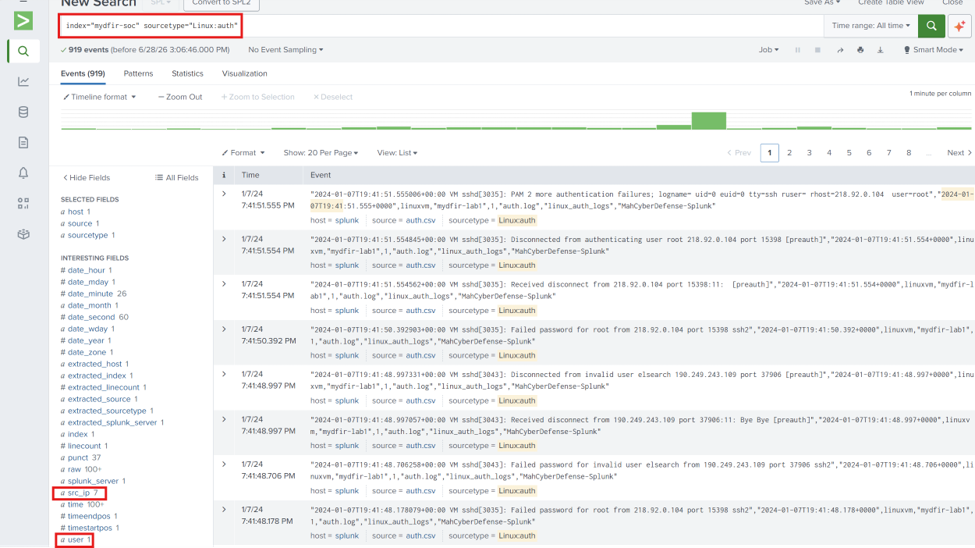Screen dimensions: 975x548
Task: Open the Show 20 Per Page dropdown
Action: tap(321, 152)
